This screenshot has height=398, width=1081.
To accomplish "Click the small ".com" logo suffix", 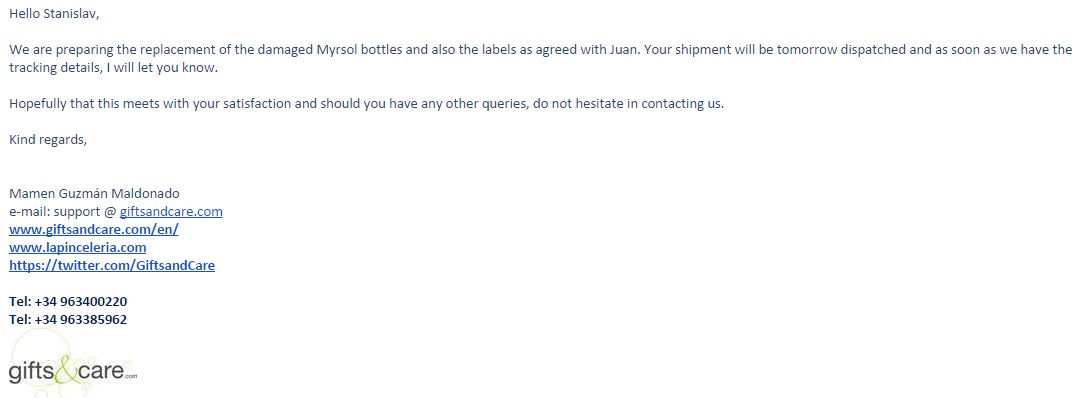I will pyautogui.click(x=131, y=377).
